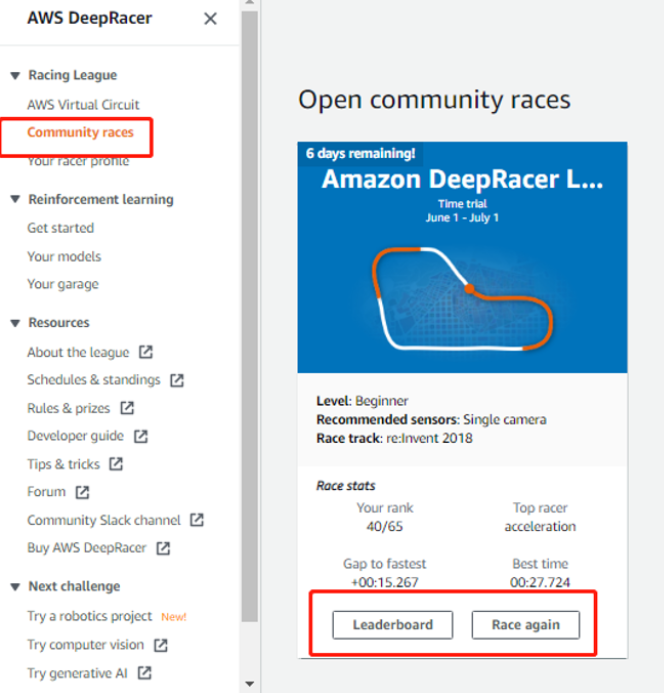
Task: Open the Developer guide link
Action: pyautogui.click(x=76, y=436)
